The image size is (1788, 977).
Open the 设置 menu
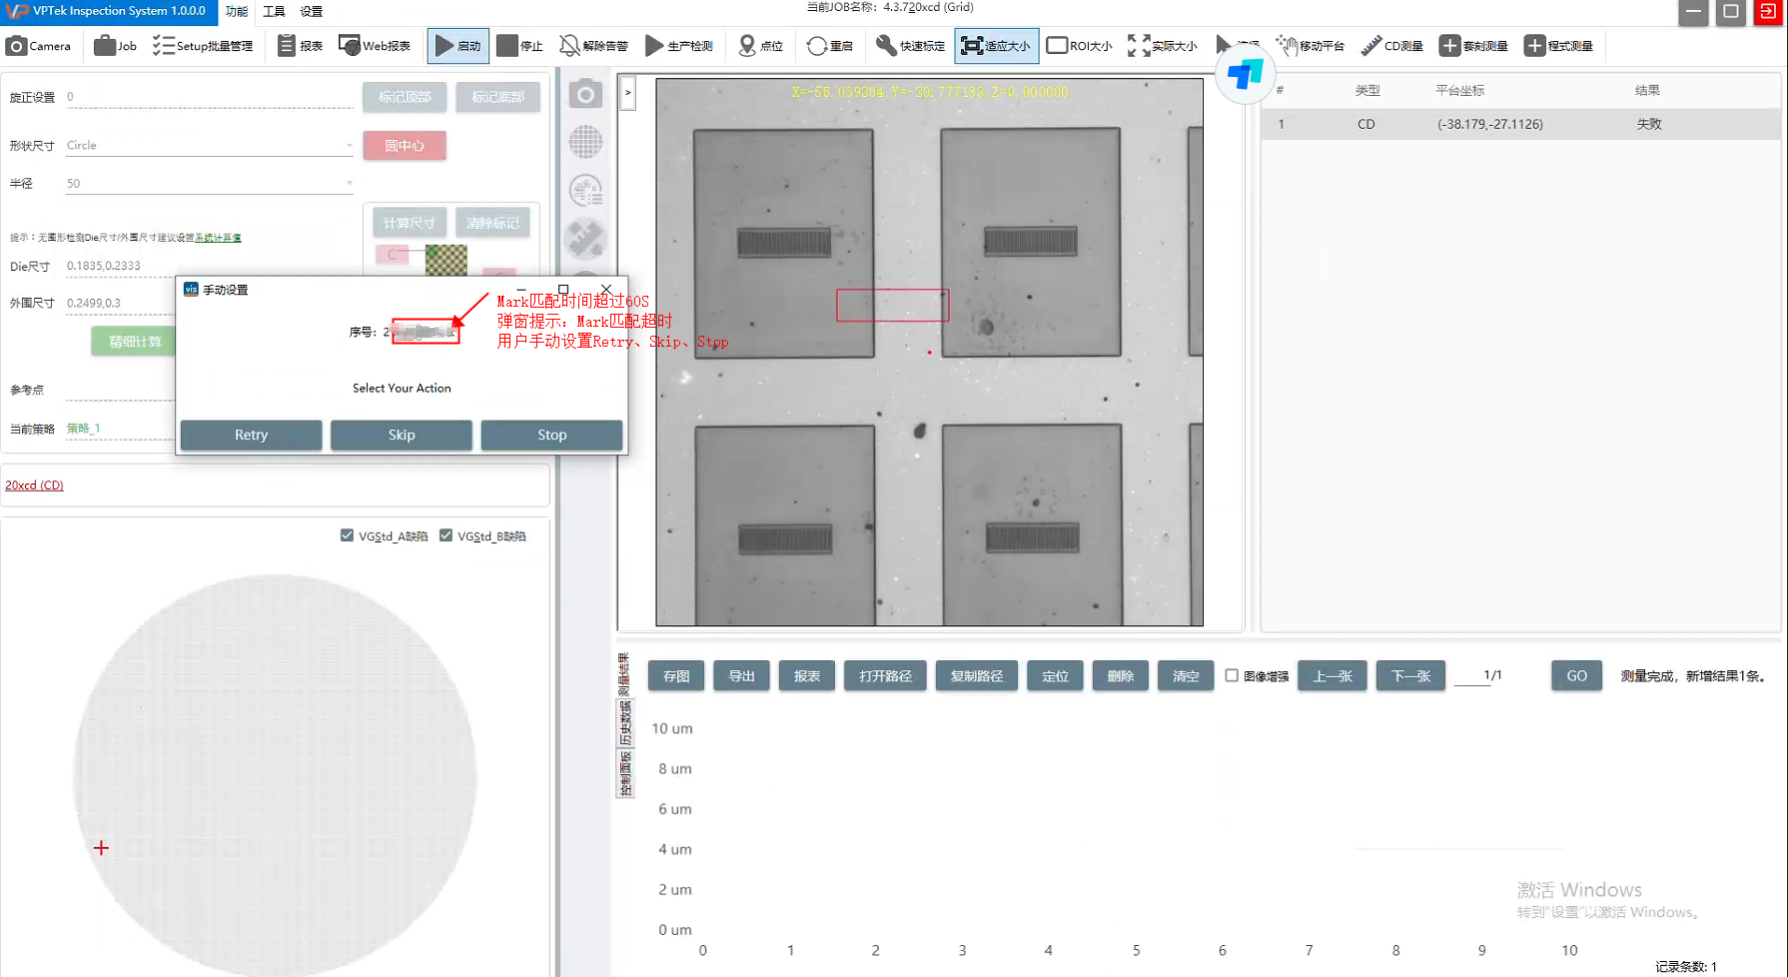(x=311, y=12)
